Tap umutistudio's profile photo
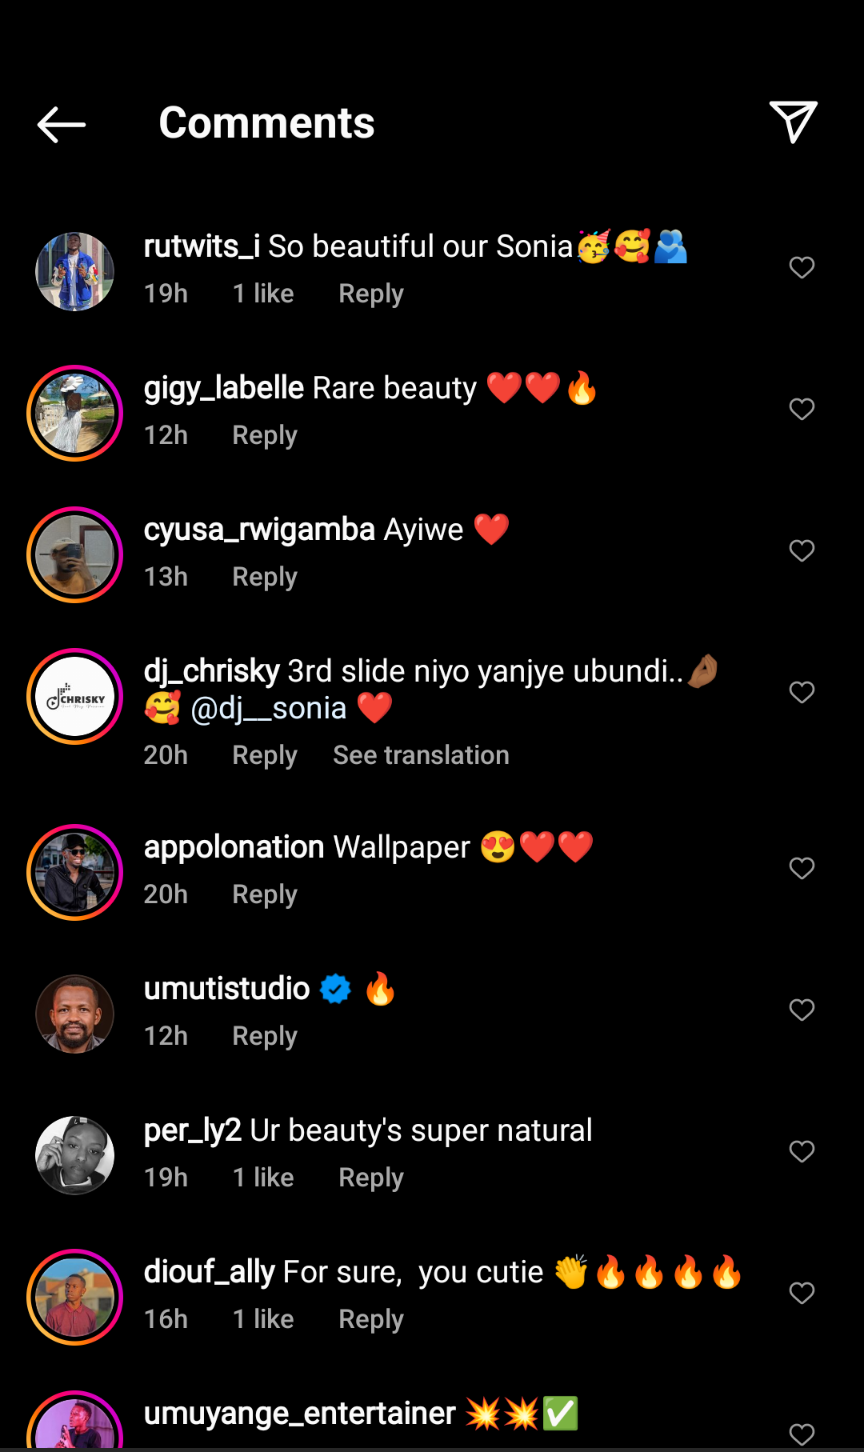This screenshot has height=1452, width=864. point(75,1014)
